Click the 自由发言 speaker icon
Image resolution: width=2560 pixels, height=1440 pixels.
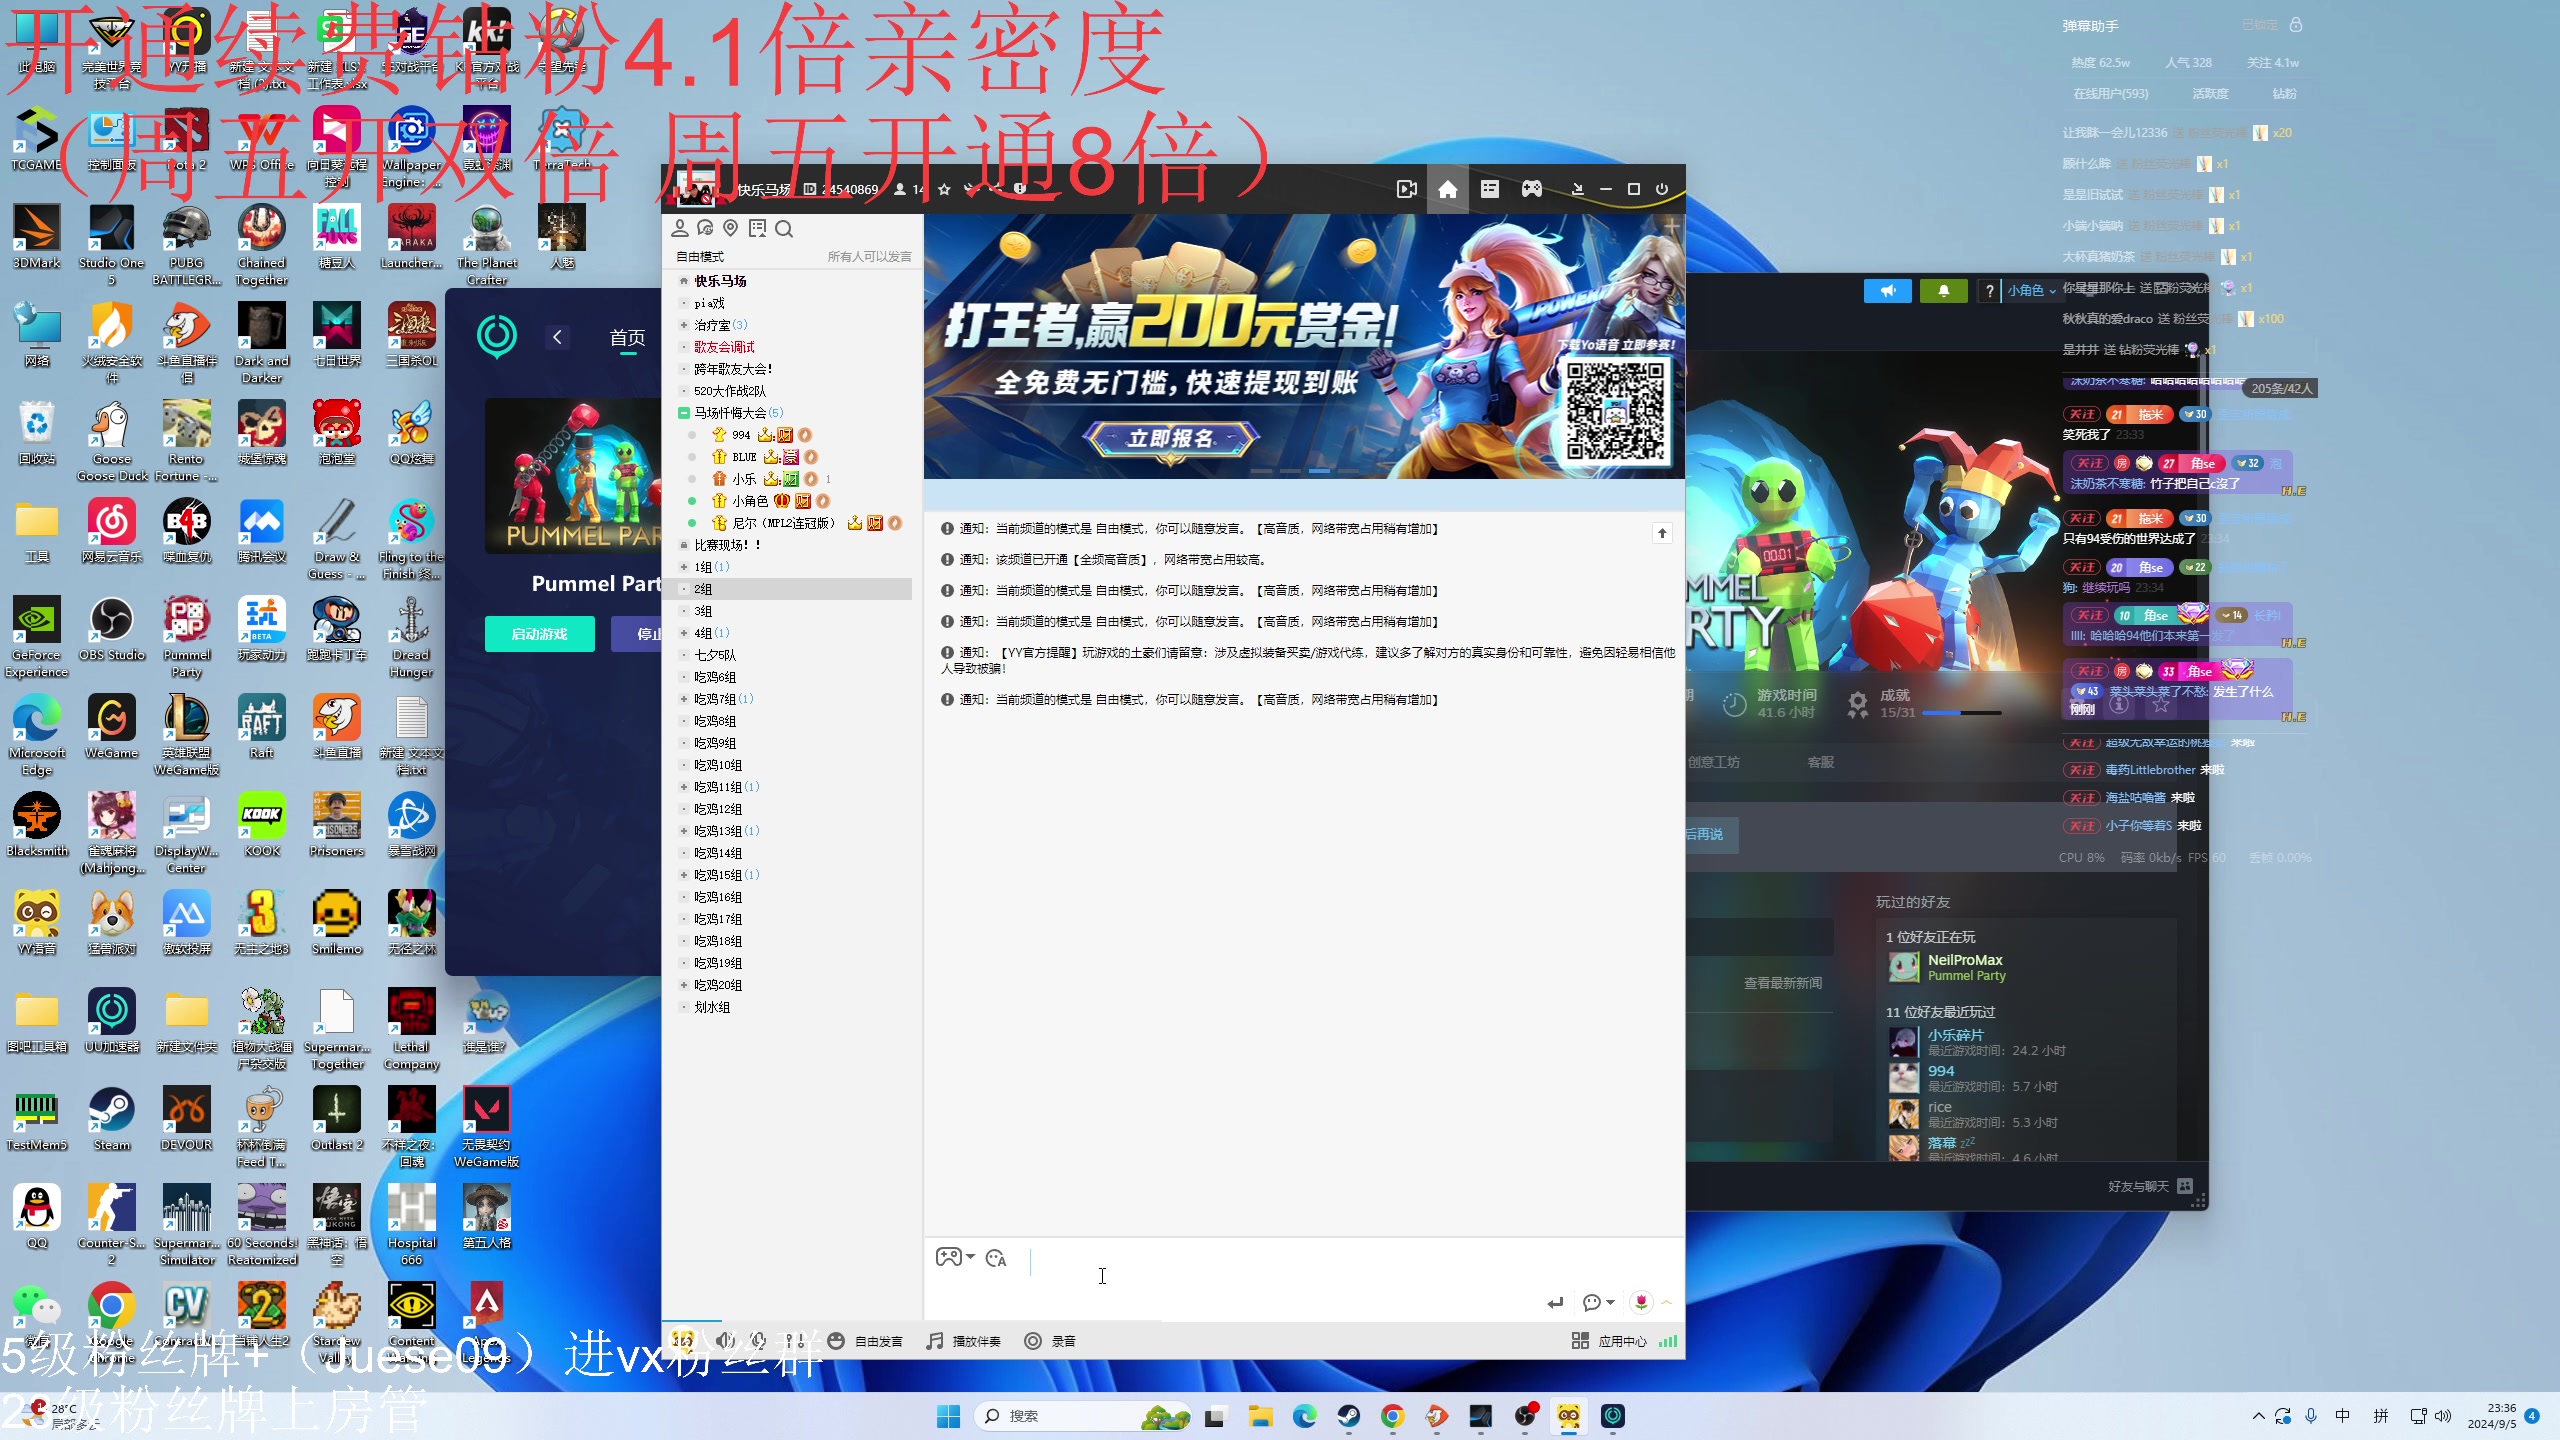[835, 1342]
